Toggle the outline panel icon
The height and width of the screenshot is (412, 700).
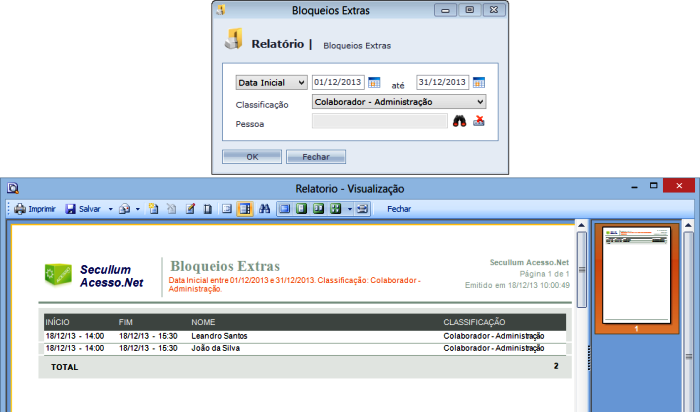pyautogui.click(x=227, y=209)
